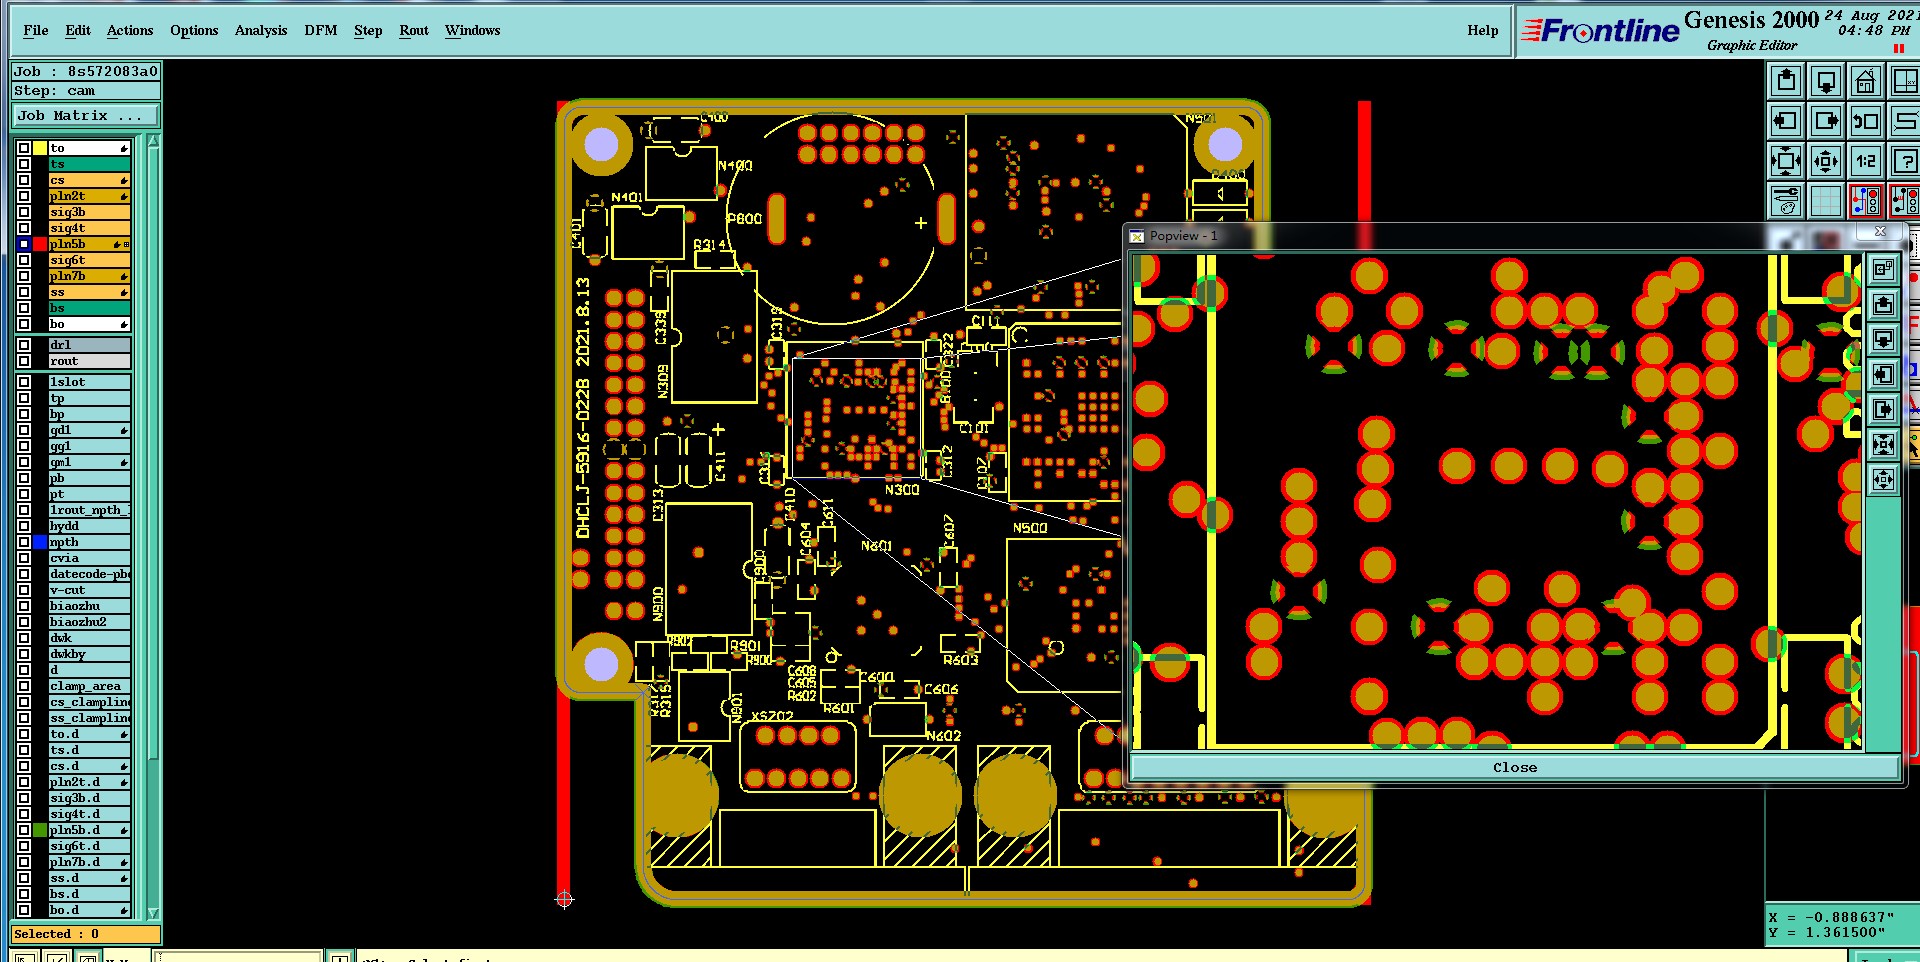This screenshot has height=962, width=1920.
Task: Click the pan up icon in Popview
Action: coord(1883,304)
